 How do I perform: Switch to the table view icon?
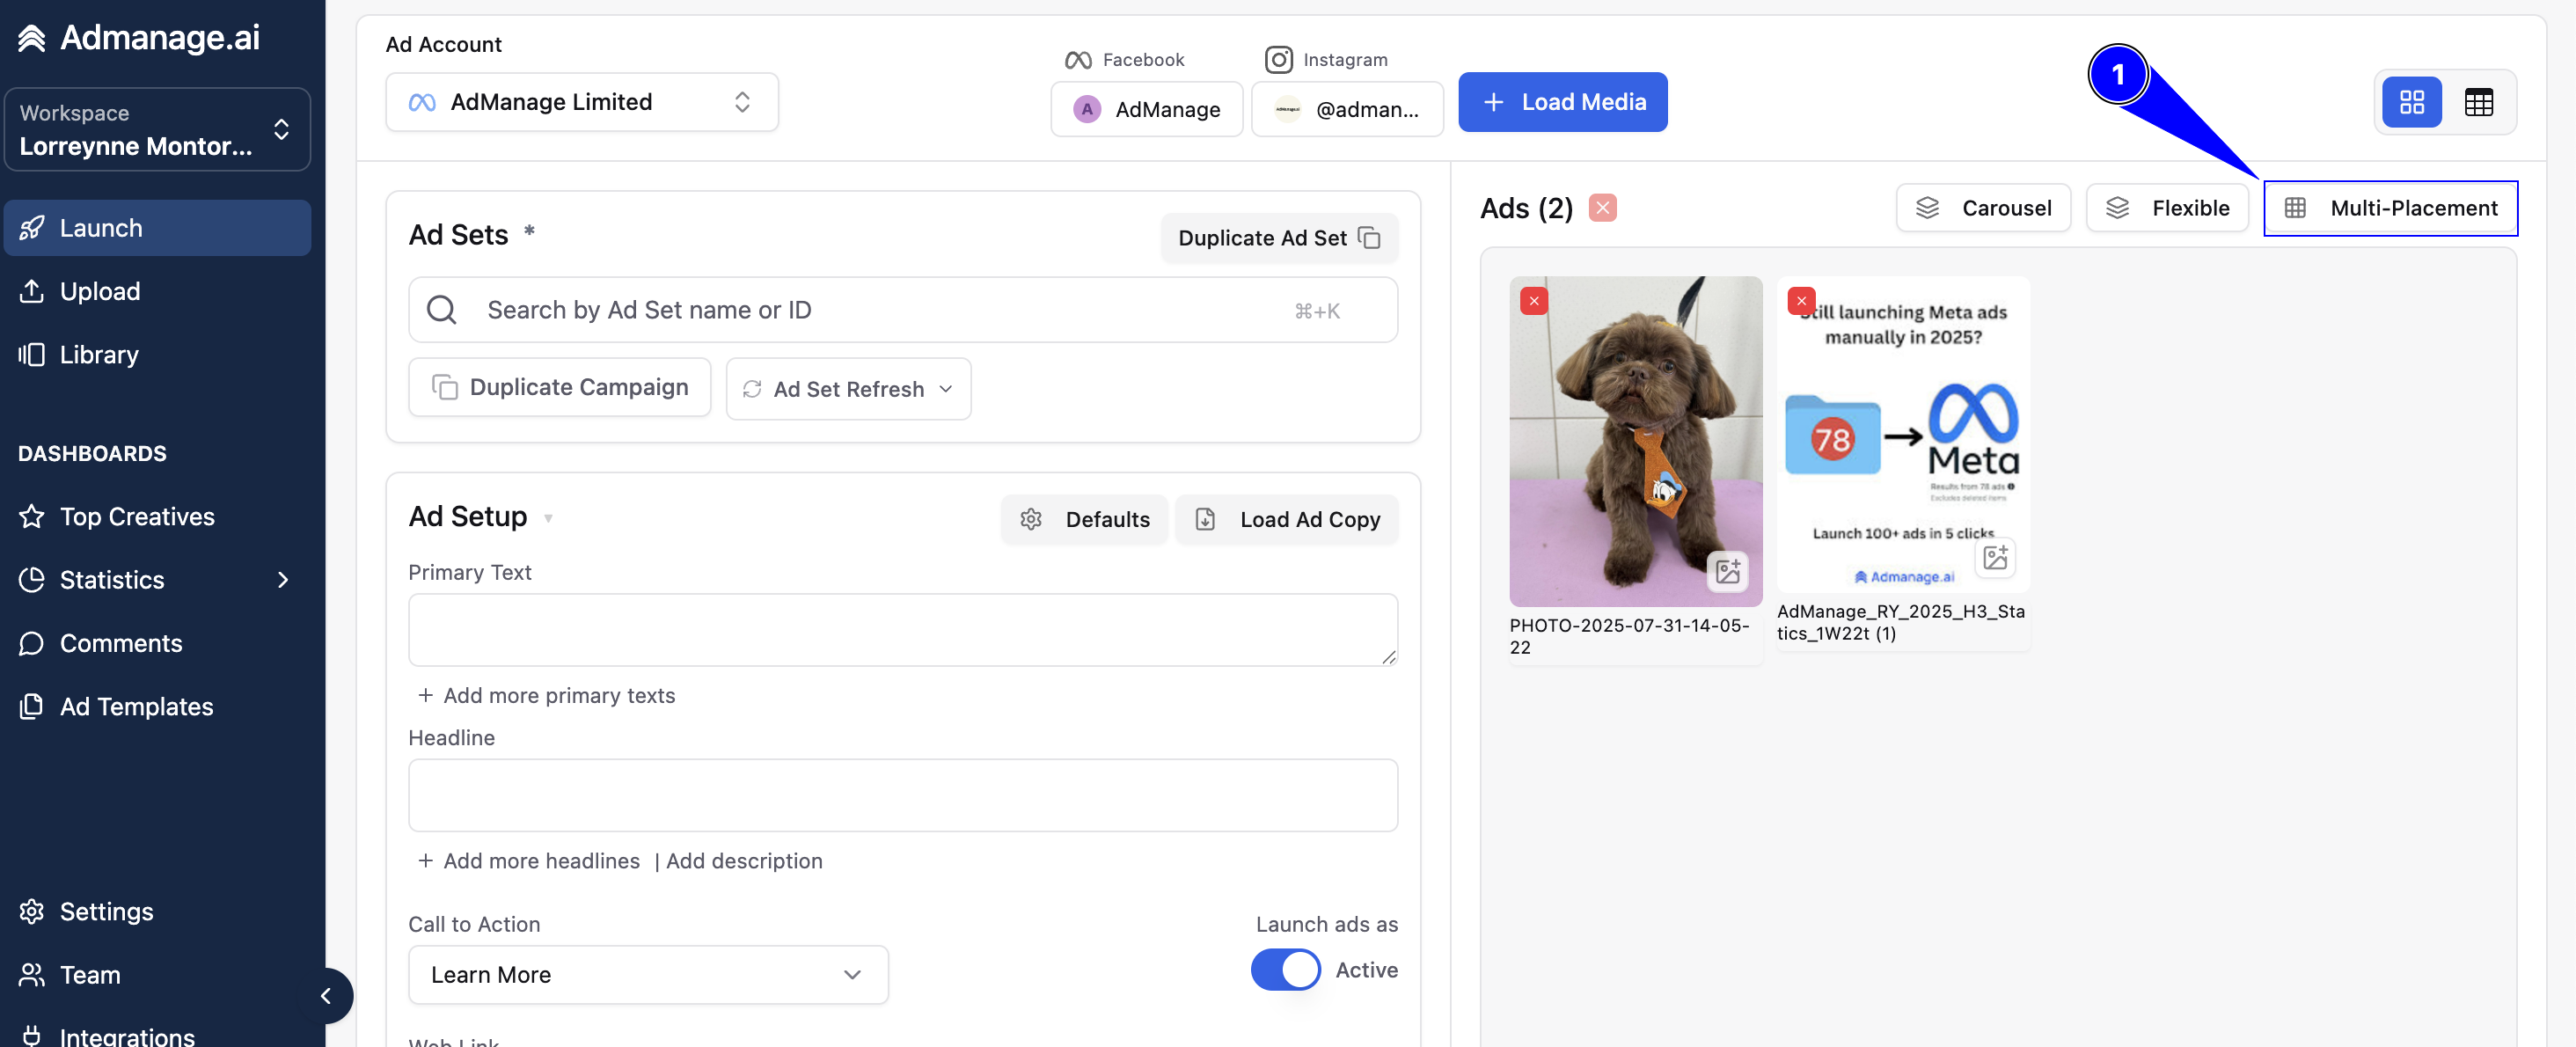coord(2478,102)
